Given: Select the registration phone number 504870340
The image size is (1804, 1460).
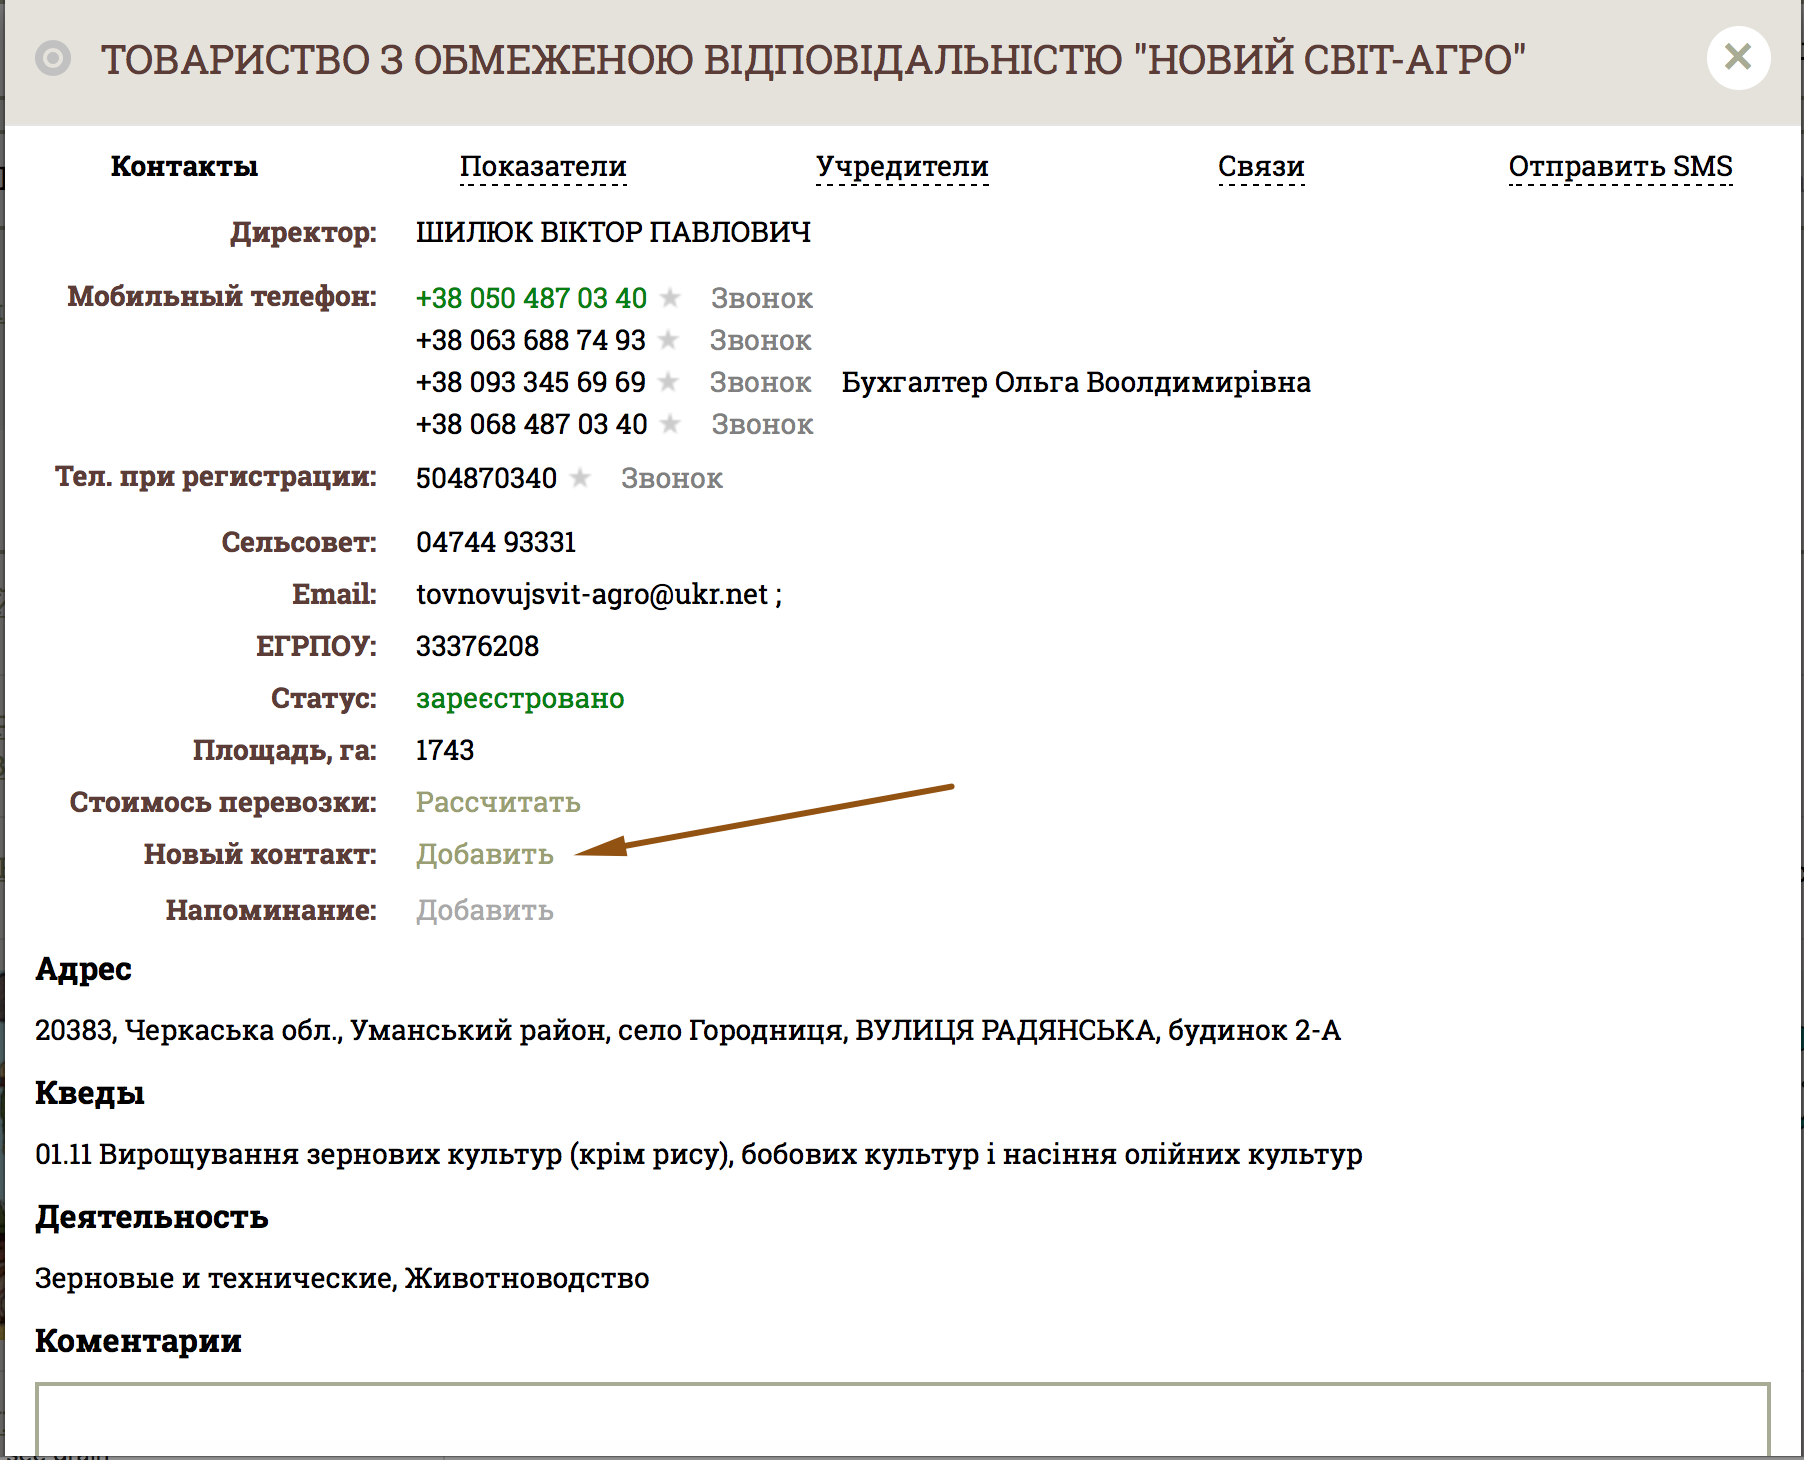Looking at the screenshot, I should tap(486, 478).
